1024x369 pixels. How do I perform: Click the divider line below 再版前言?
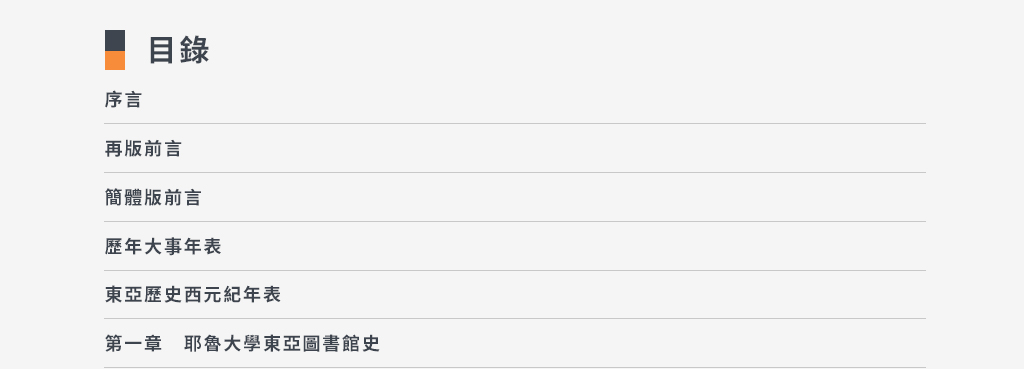[x=515, y=172]
